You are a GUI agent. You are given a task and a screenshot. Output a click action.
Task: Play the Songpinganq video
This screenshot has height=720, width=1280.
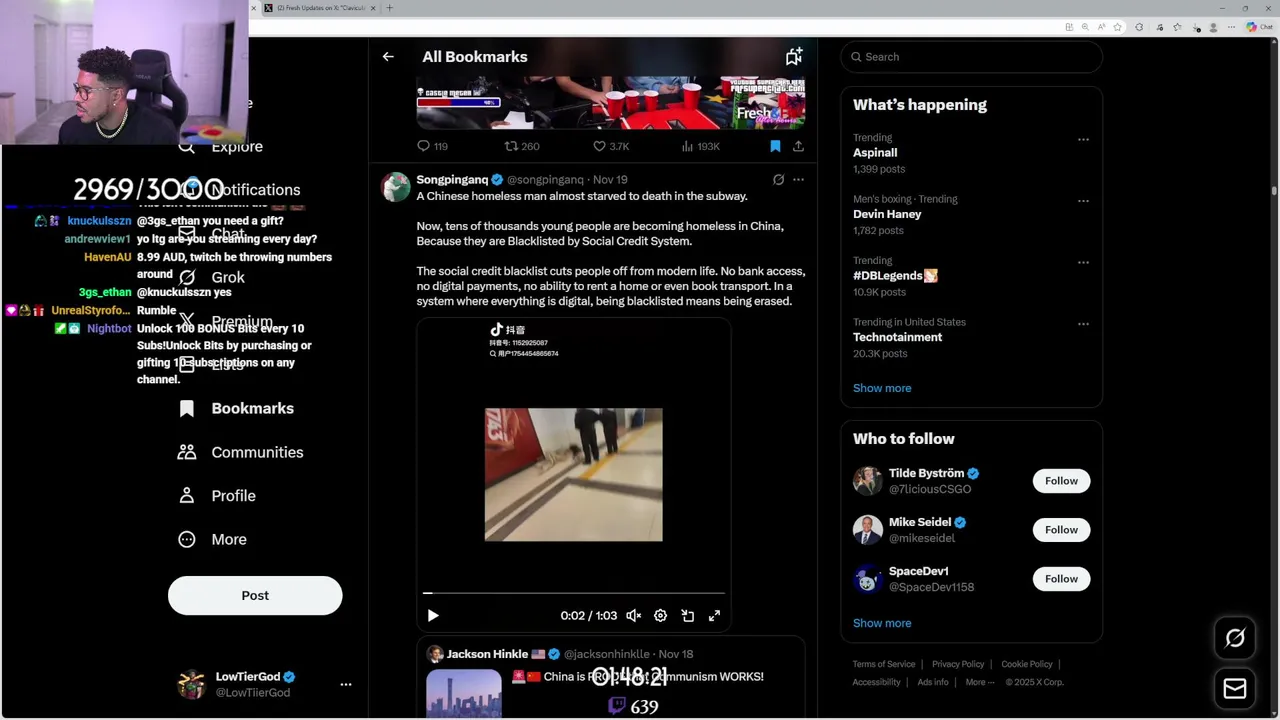pyautogui.click(x=433, y=616)
